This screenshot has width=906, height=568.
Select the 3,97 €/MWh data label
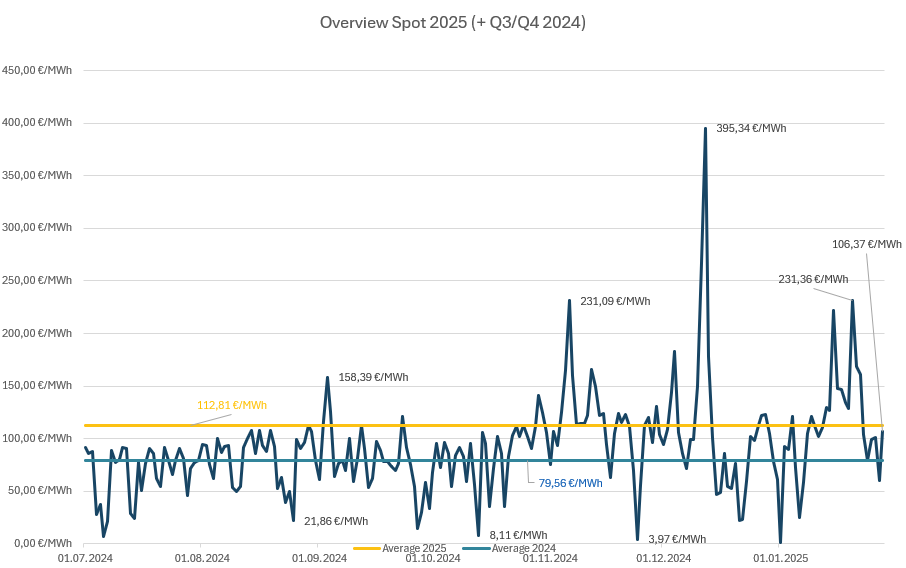[x=677, y=539]
